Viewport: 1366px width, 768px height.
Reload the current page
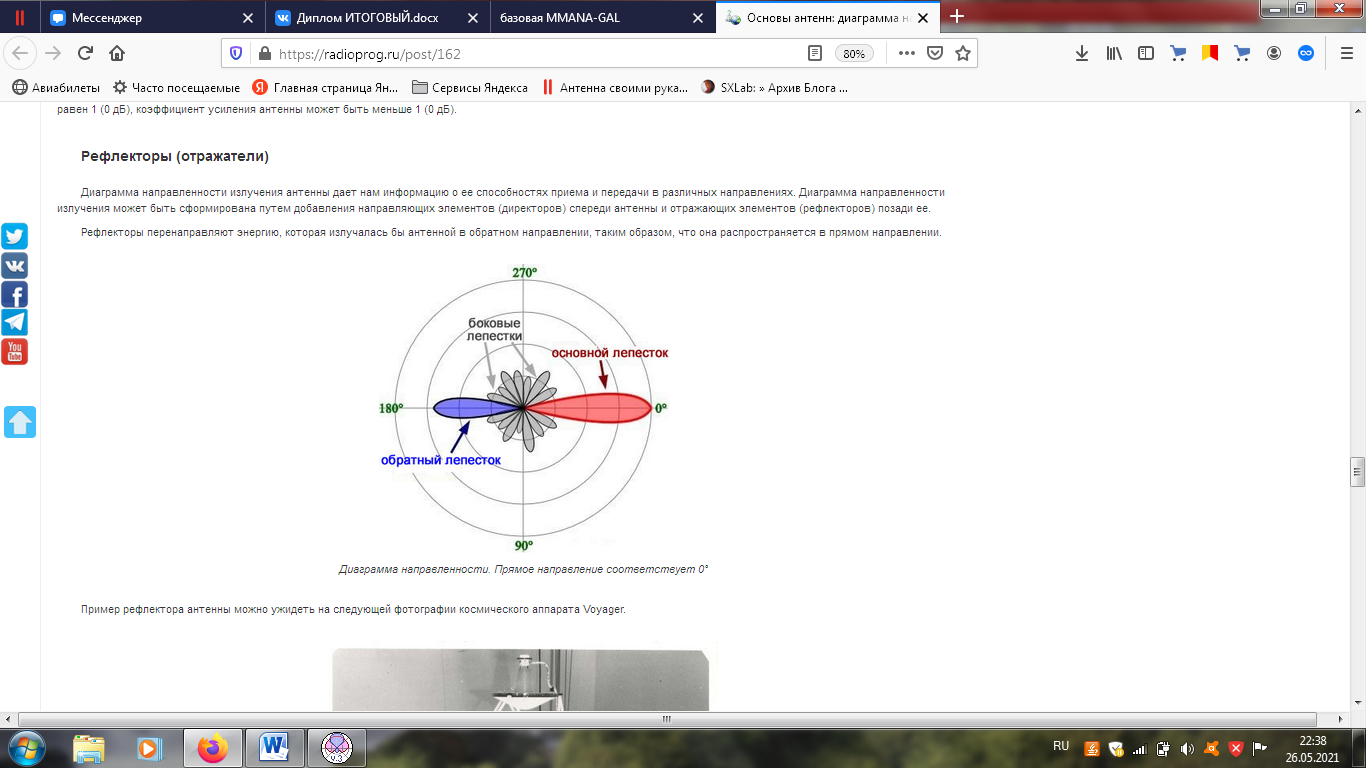(x=85, y=53)
